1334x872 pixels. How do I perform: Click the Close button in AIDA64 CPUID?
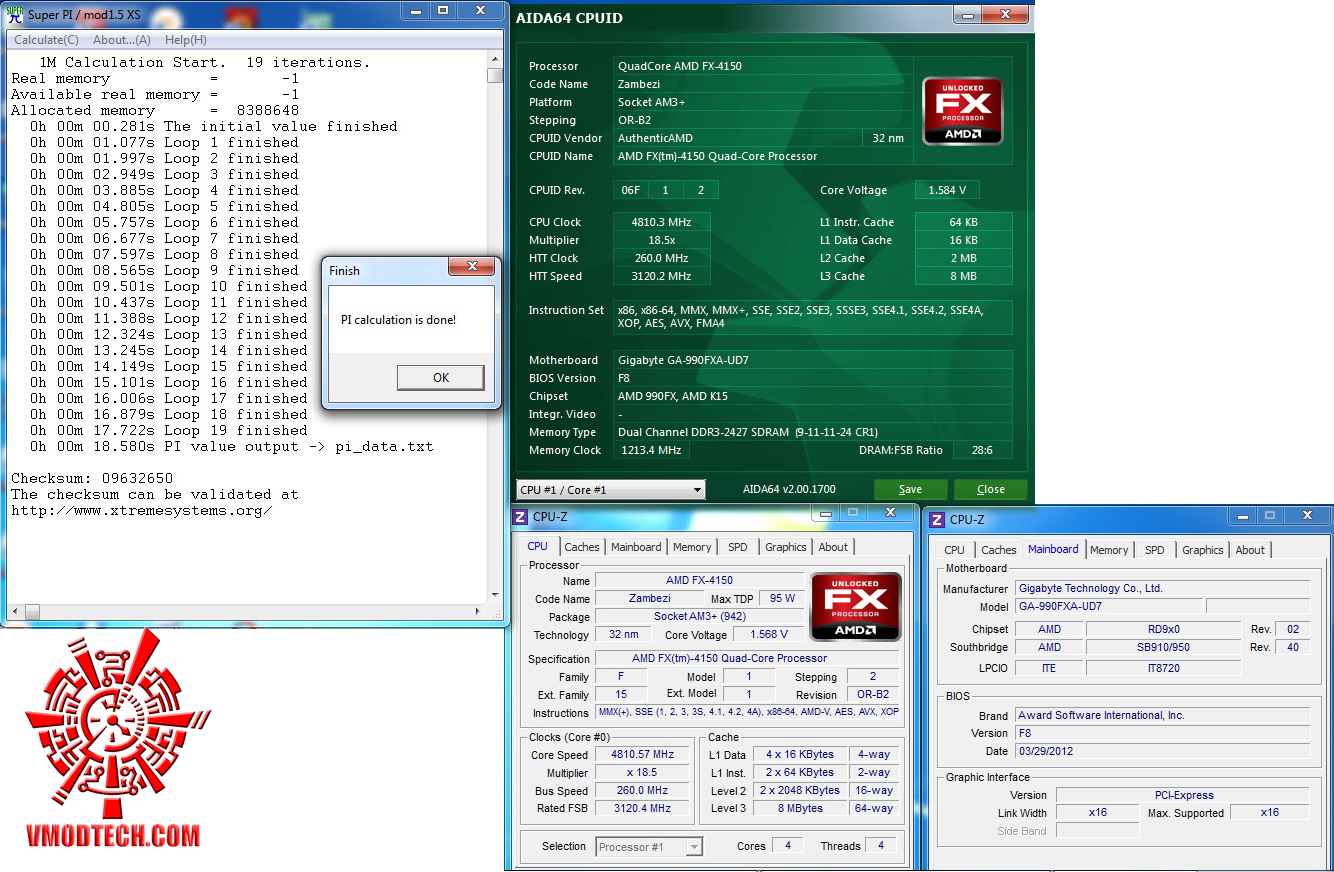pyautogui.click(x=991, y=489)
